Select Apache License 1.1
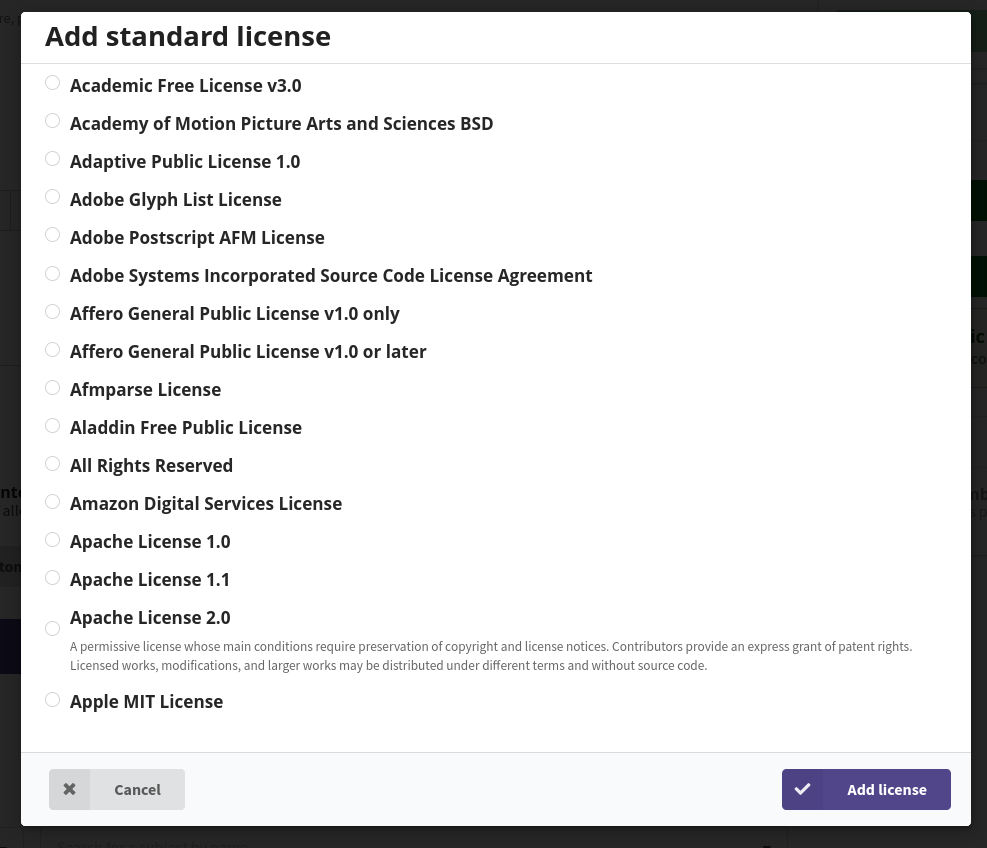 coord(52,577)
